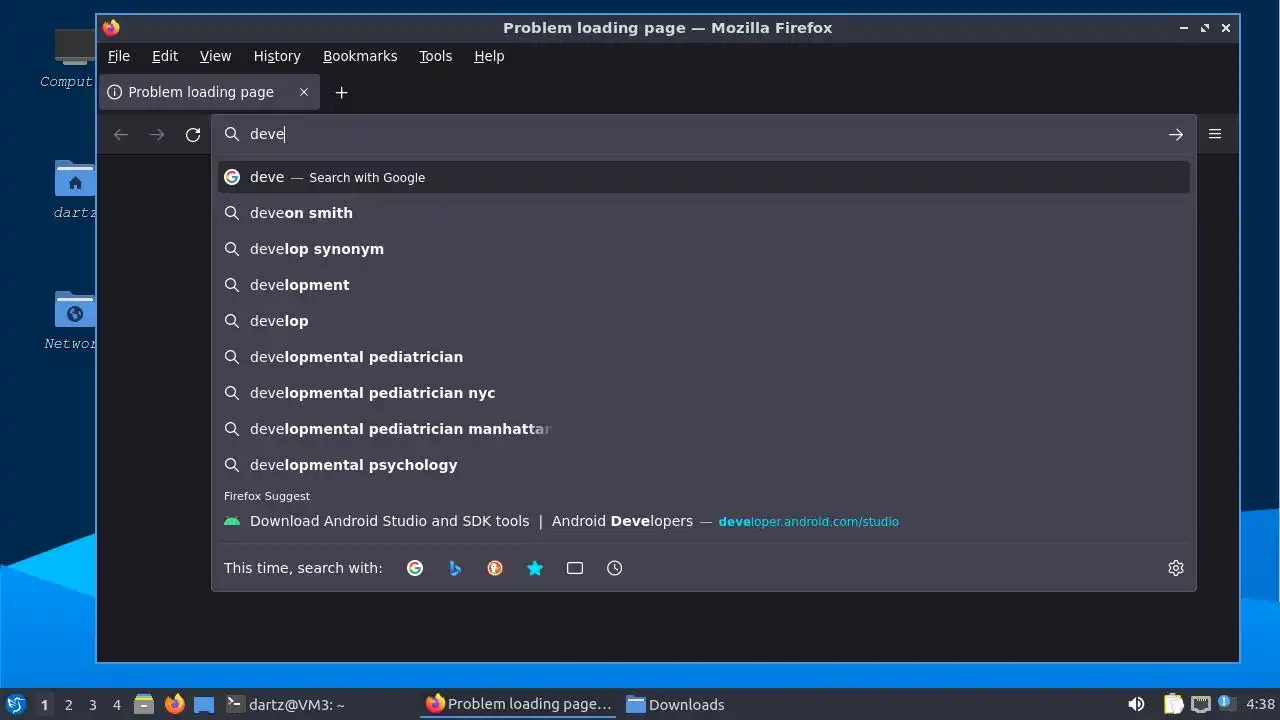This screenshot has height=720, width=1280.
Task: Open the Help menu
Action: 489,56
